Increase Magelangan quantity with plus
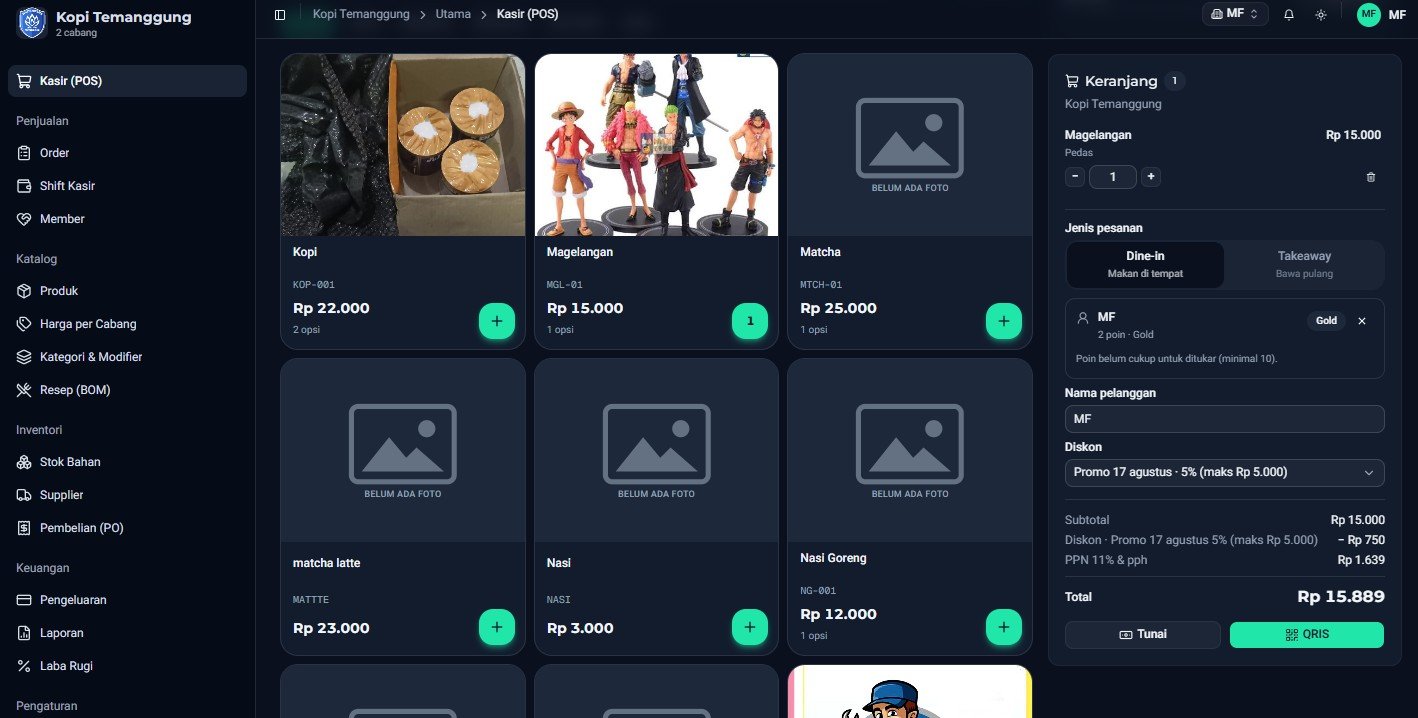Image resolution: width=1418 pixels, height=718 pixels. click(x=1151, y=177)
